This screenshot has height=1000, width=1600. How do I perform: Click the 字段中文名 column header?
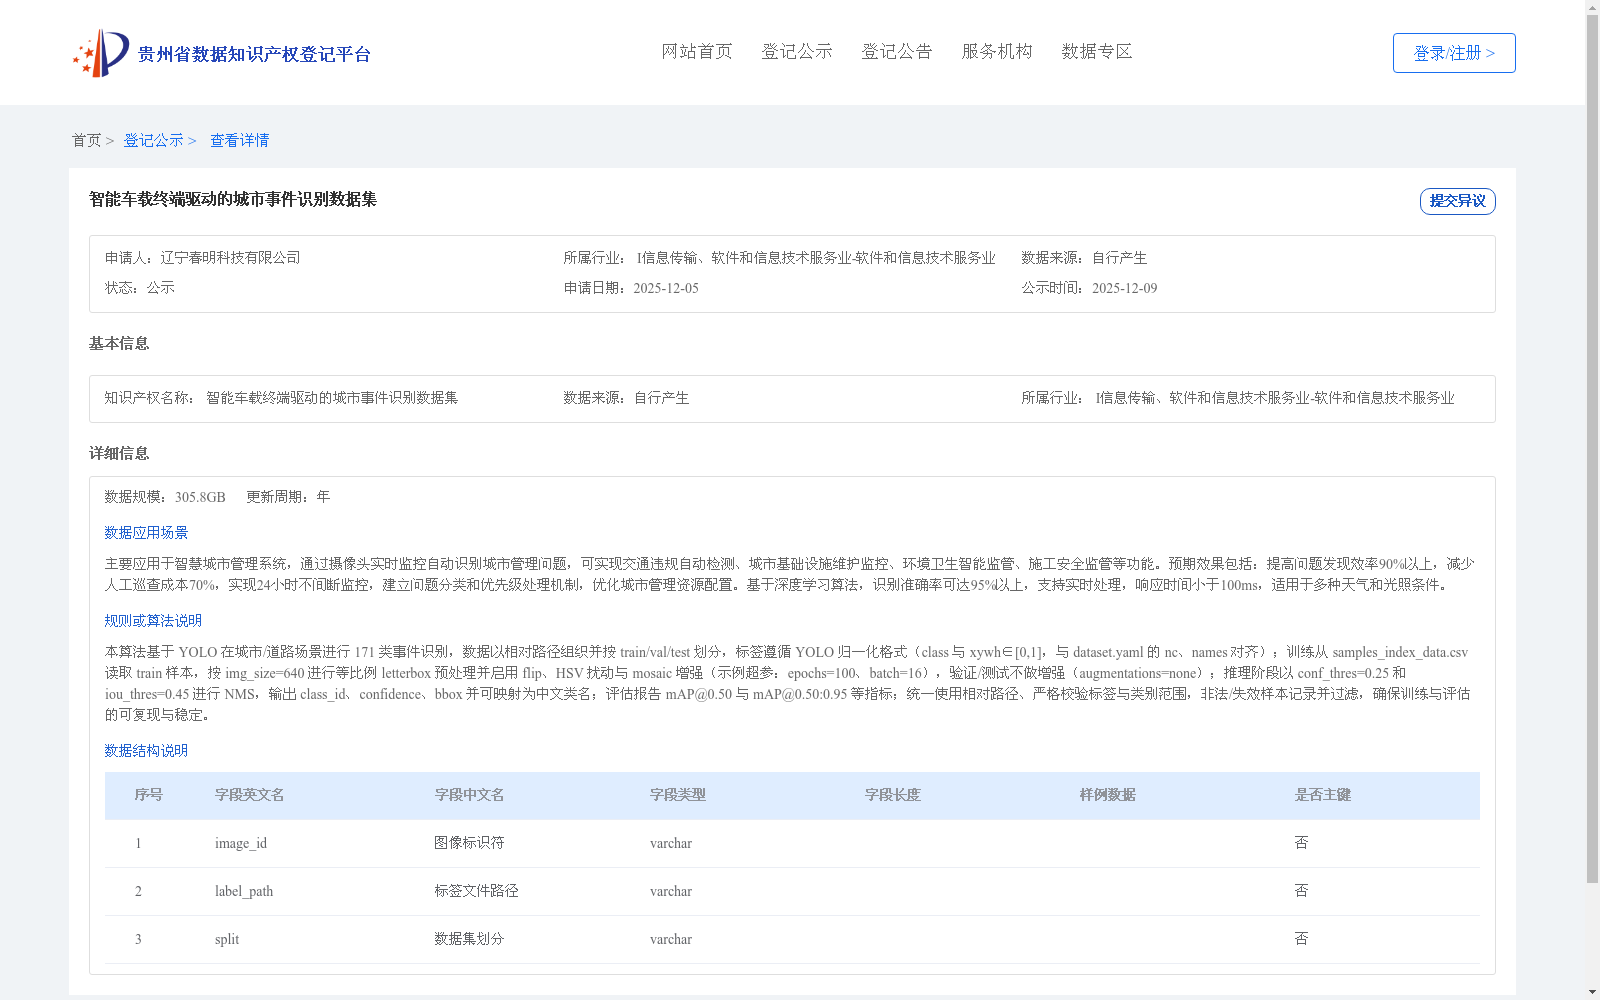469,795
